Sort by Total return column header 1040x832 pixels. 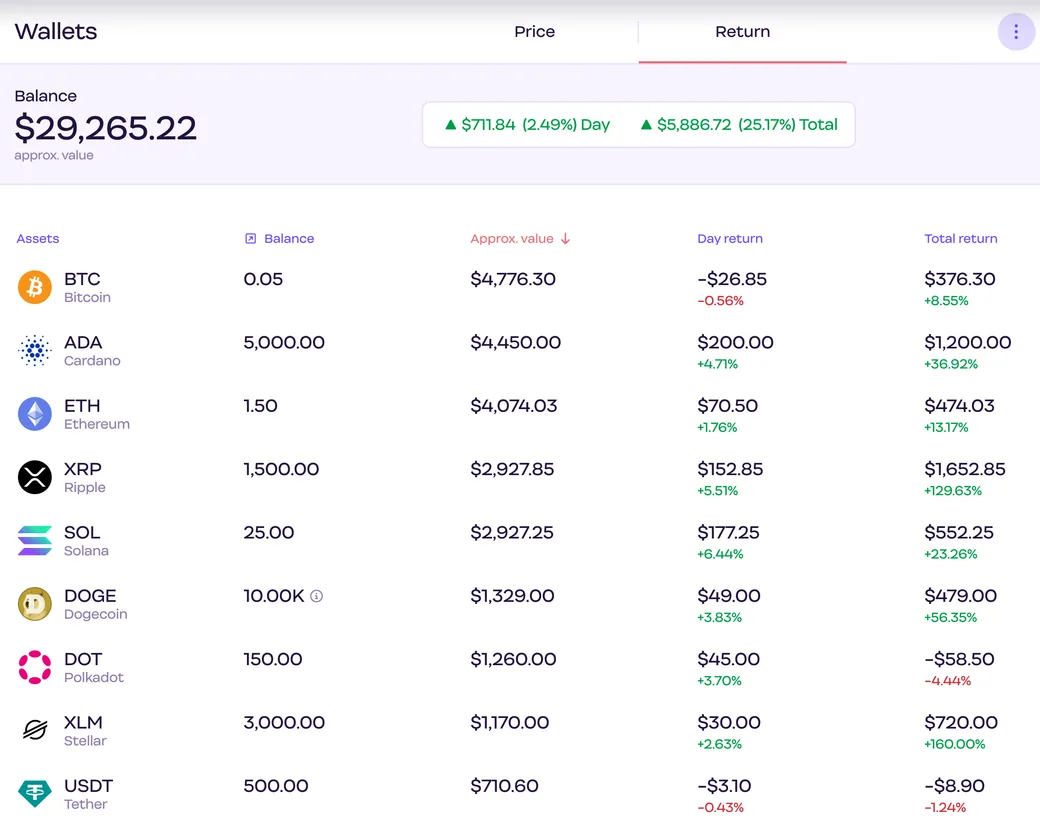click(961, 238)
